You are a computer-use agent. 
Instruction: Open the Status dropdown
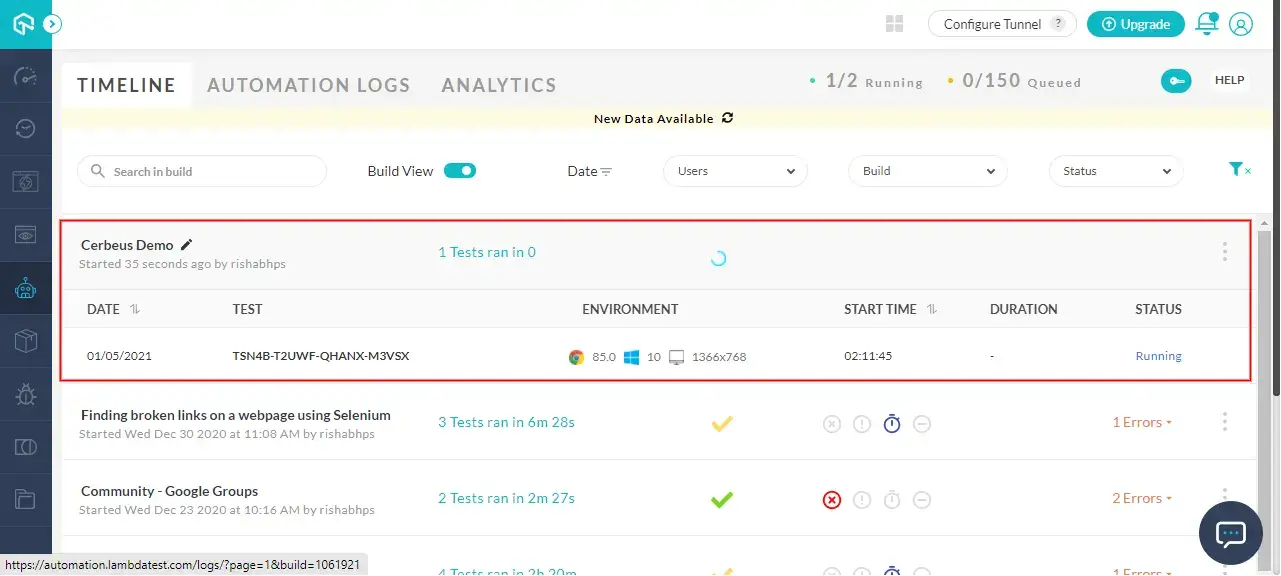1115,171
